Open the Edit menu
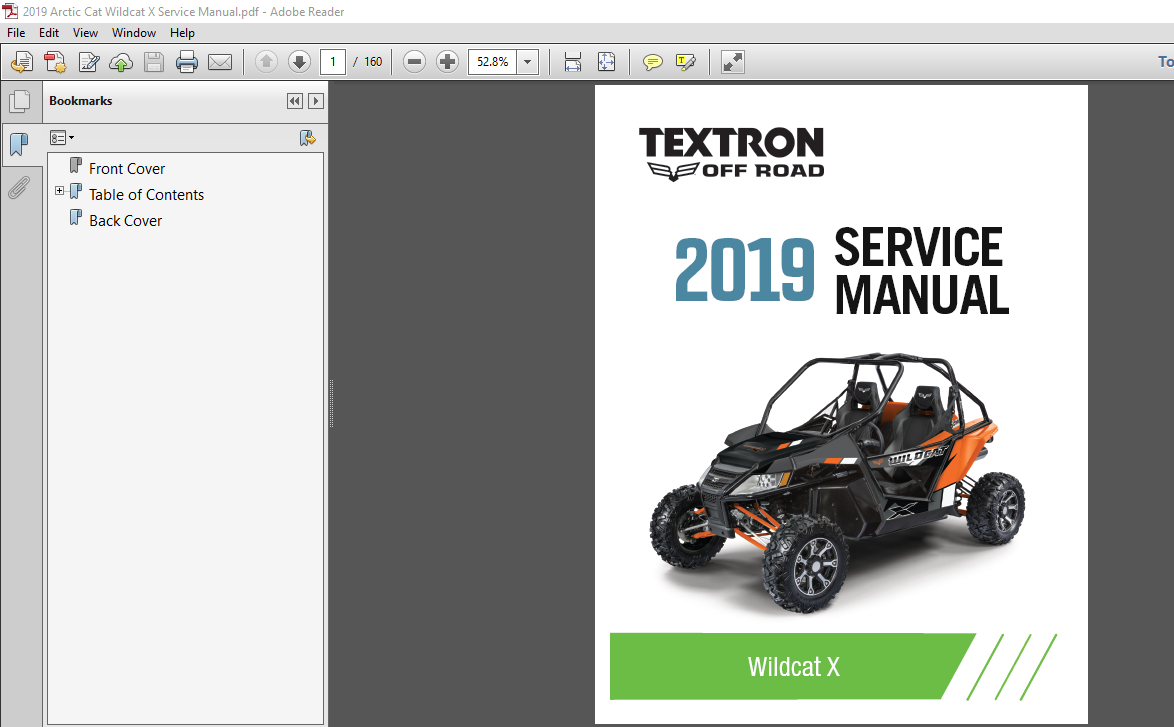This screenshot has height=727, width=1174. coord(49,33)
